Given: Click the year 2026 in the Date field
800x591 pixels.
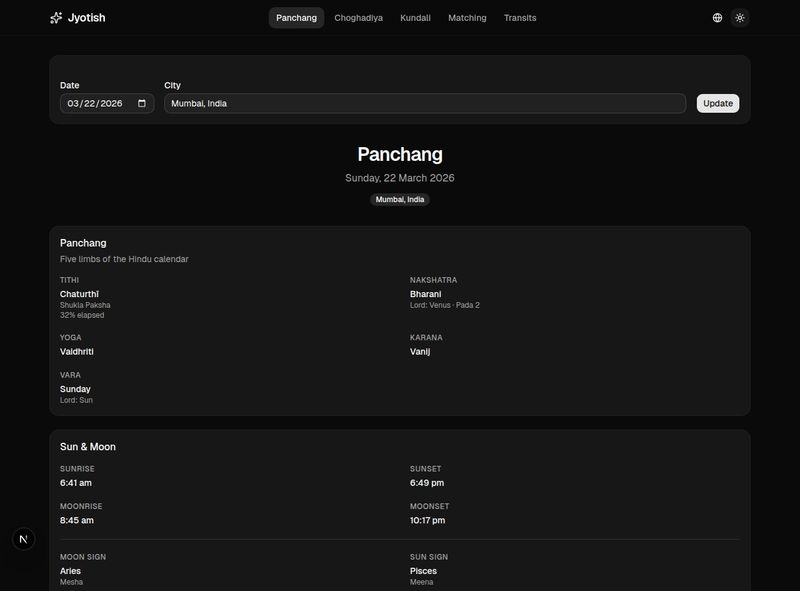Looking at the screenshot, I should pyautogui.click(x=111, y=103).
